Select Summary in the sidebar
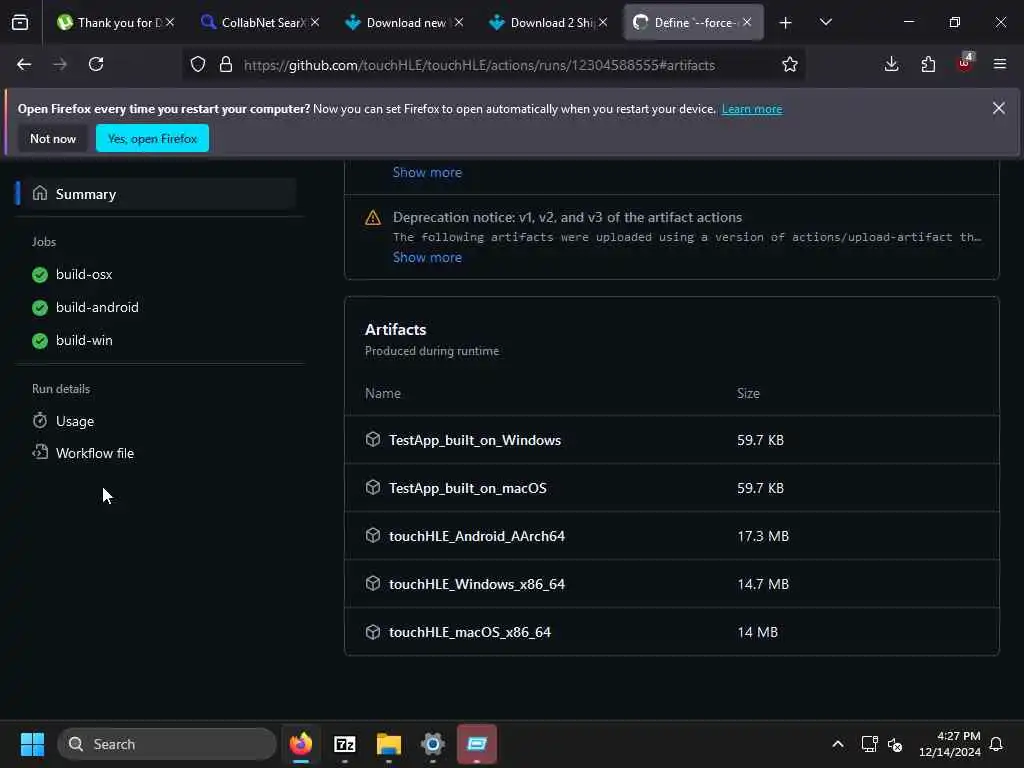The height and width of the screenshot is (768, 1024). click(157, 194)
